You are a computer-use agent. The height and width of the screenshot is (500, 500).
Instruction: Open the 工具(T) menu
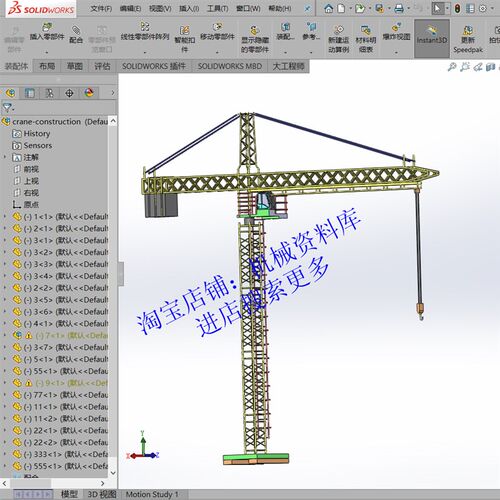[x=218, y=9]
